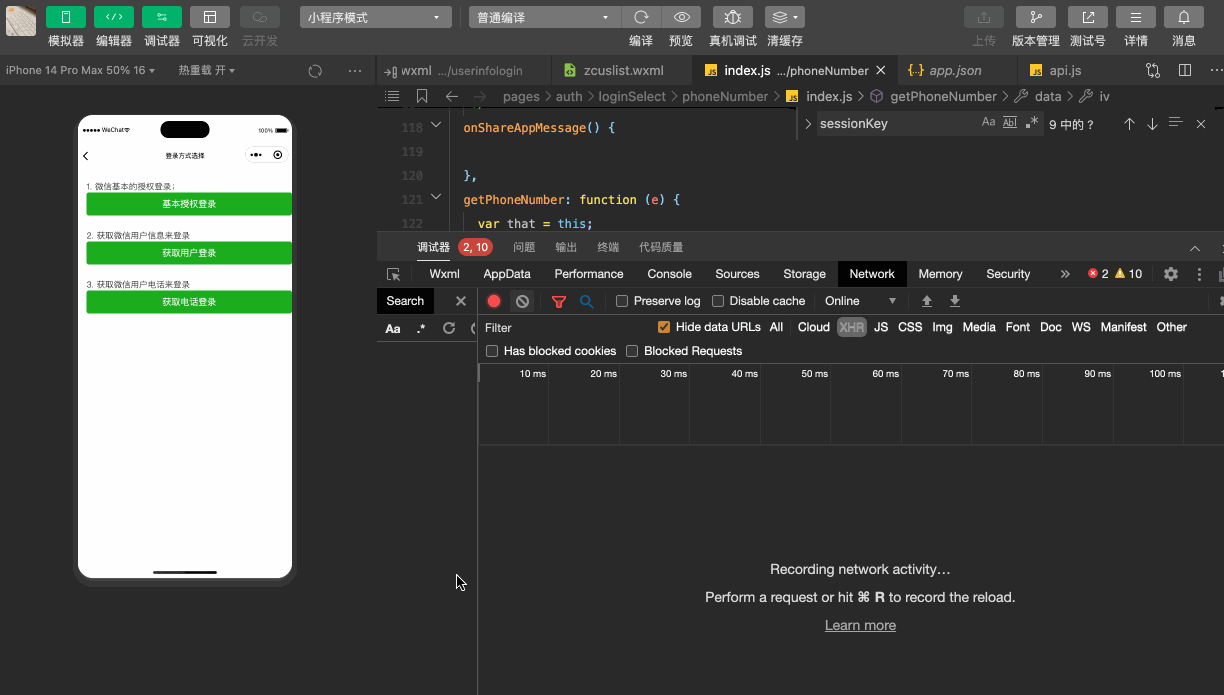
Task: Uncheck the Hide data URLs checkbox
Action: click(x=664, y=327)
